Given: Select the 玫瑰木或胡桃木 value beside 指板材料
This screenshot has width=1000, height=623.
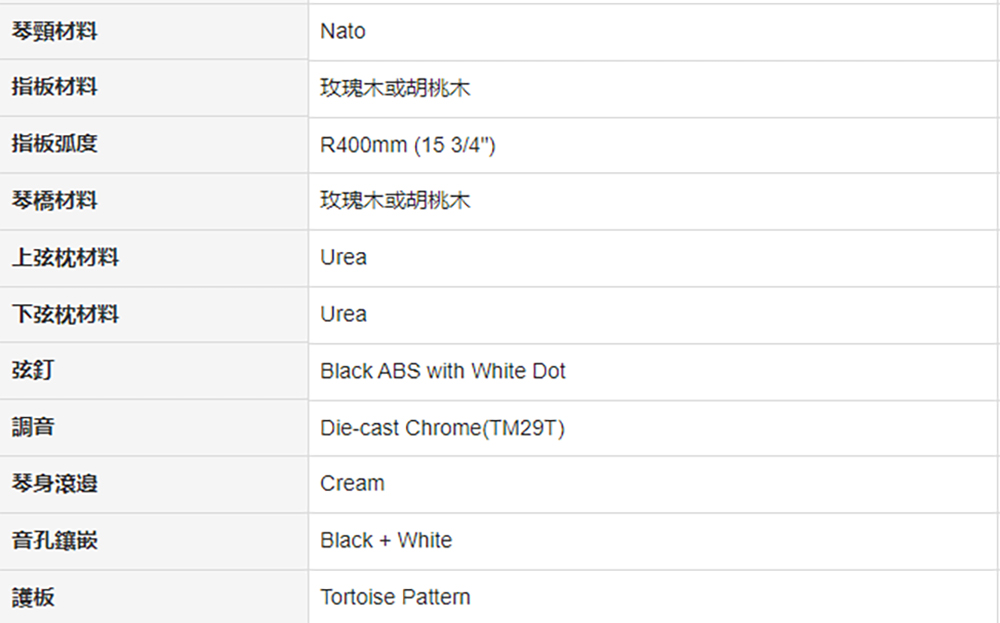Looking at the screenshot, I should point(395,88).
